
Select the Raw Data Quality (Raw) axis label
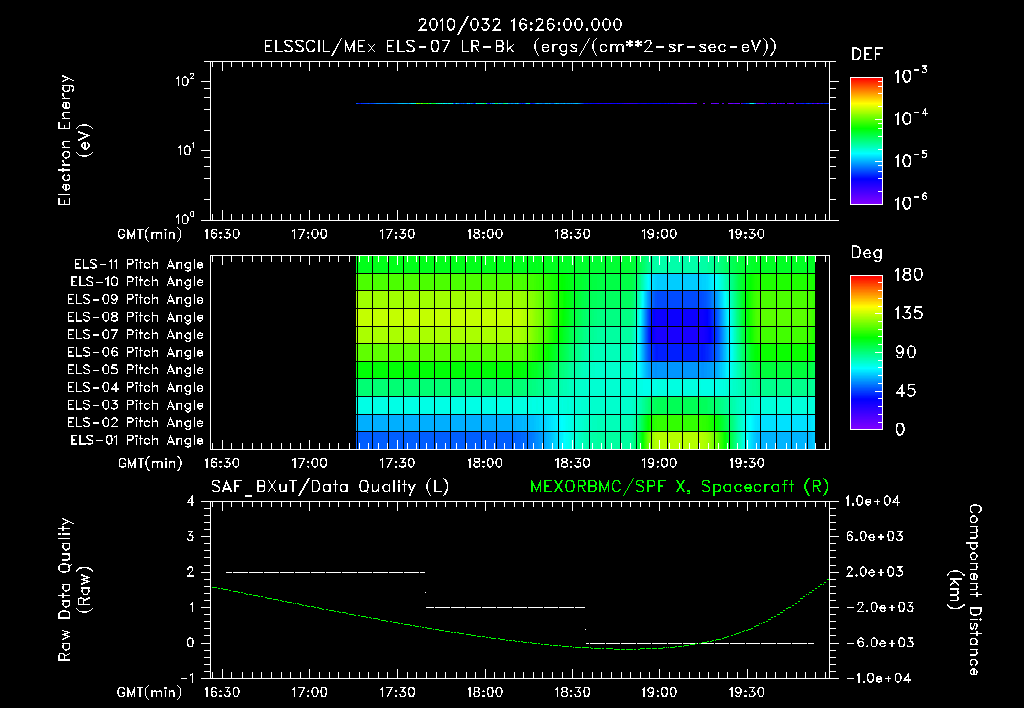point(74,590)
